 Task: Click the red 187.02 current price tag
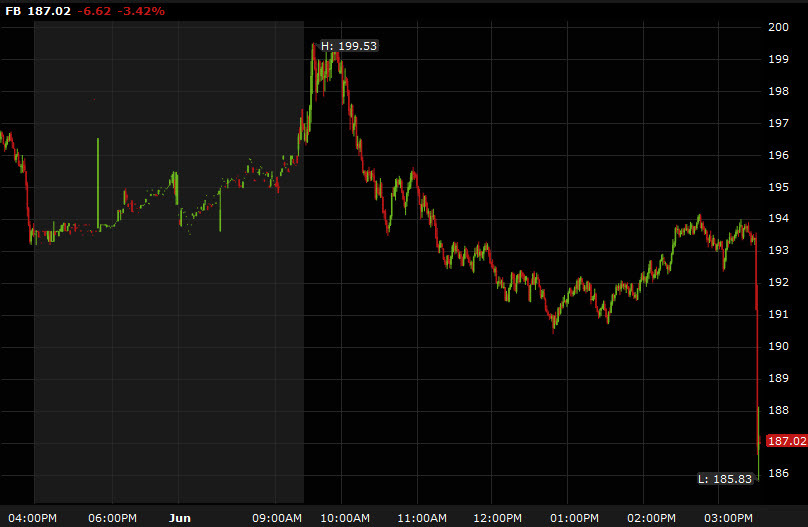[786, 440]
